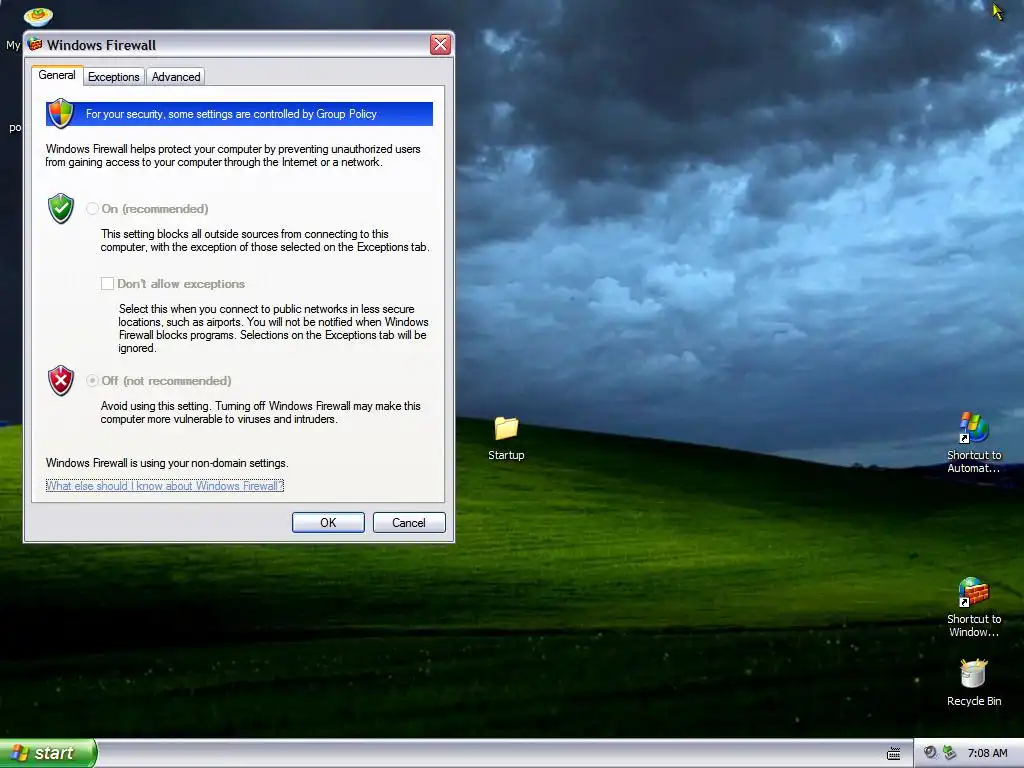Click the Group Policy security shield icon
The height and width of the screenshot is (768, 1024).
coord(61,114)
